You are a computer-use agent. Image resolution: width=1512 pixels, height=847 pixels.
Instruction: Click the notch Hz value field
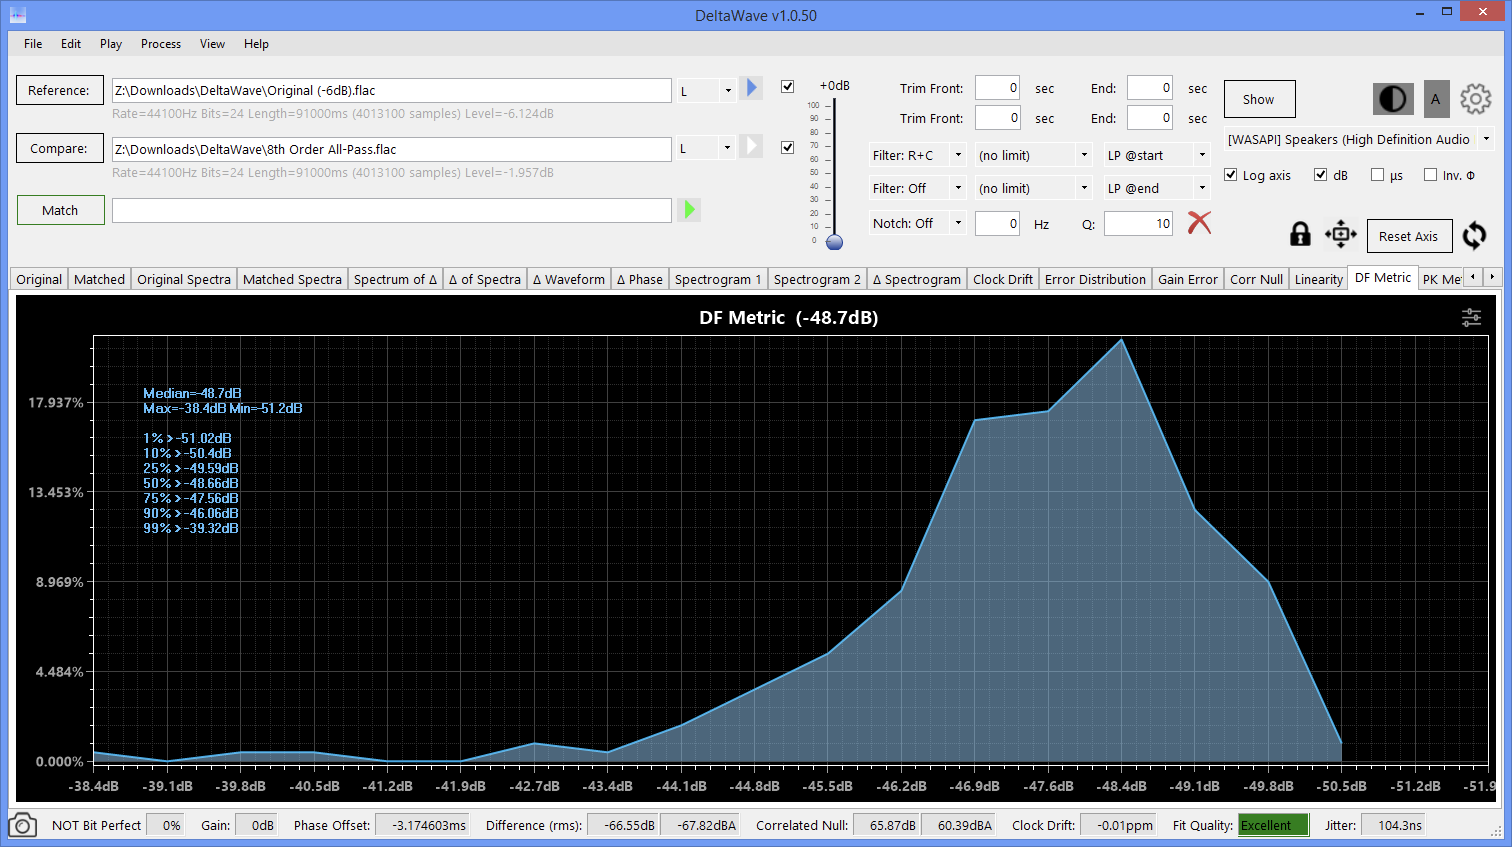(998, 223)
